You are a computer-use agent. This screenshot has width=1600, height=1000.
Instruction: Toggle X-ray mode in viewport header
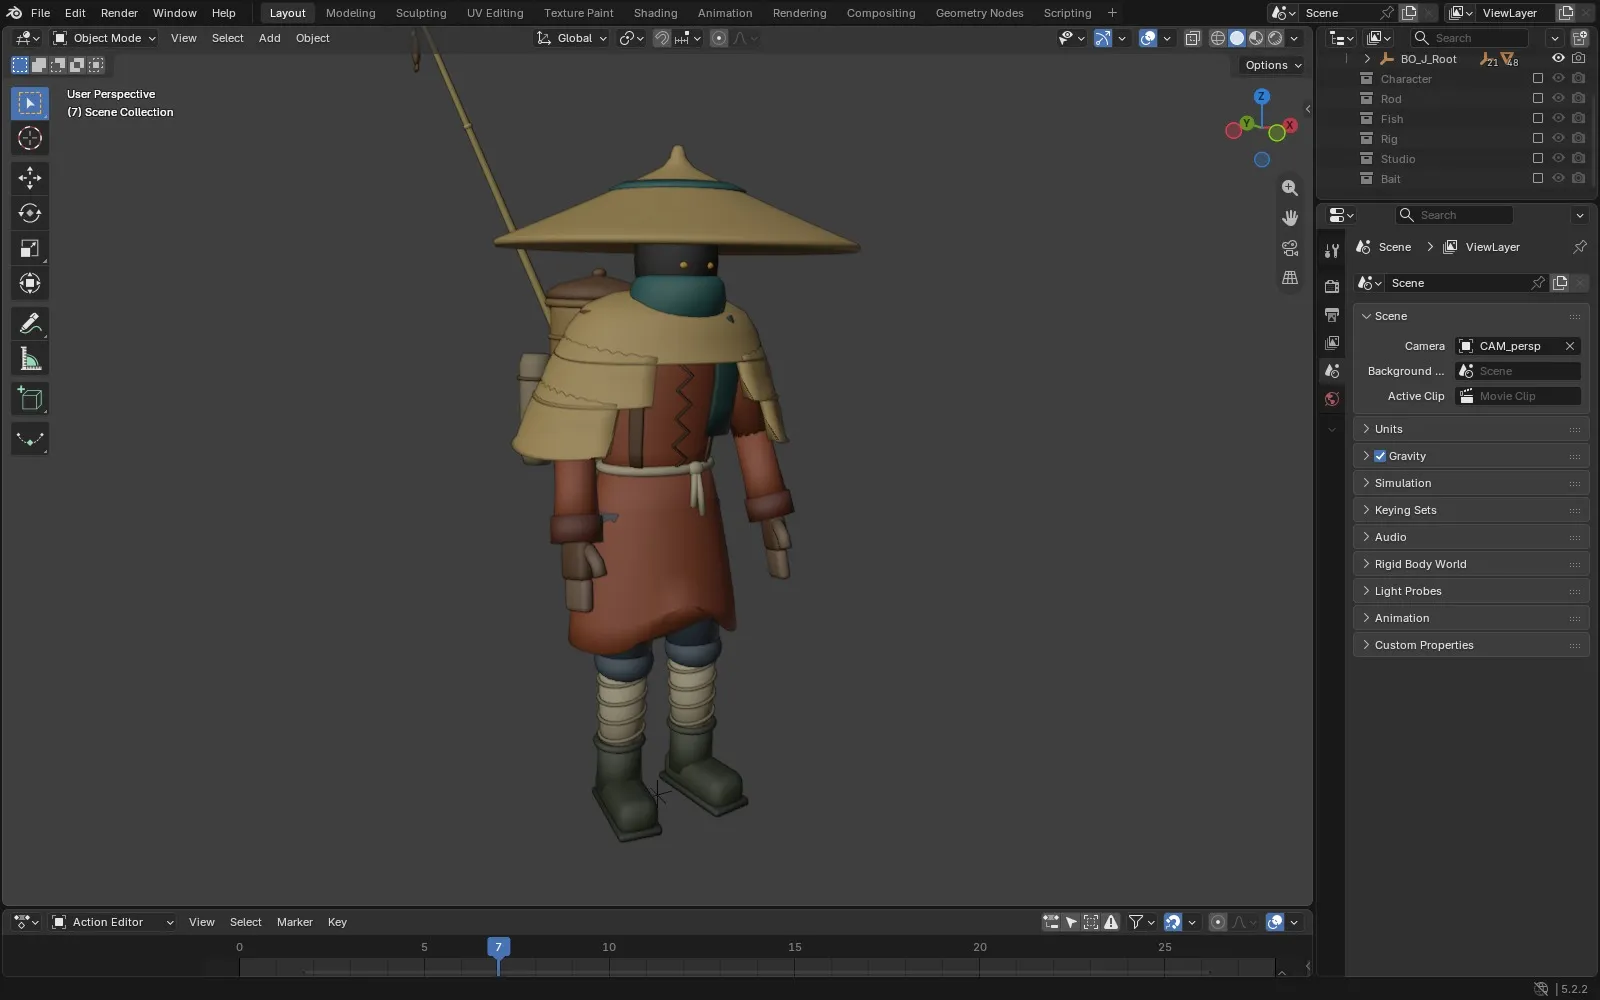tap(1192, 38)
